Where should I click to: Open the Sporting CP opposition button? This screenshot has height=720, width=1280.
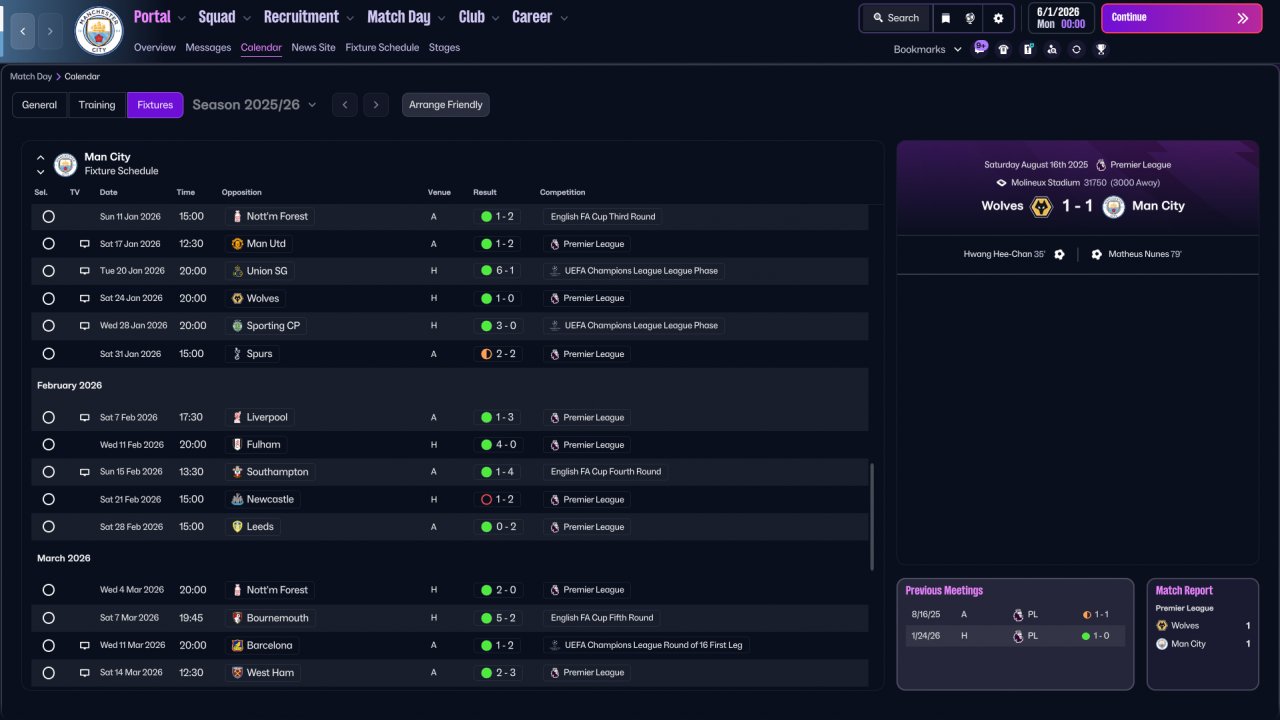click(x=266, y=326)
